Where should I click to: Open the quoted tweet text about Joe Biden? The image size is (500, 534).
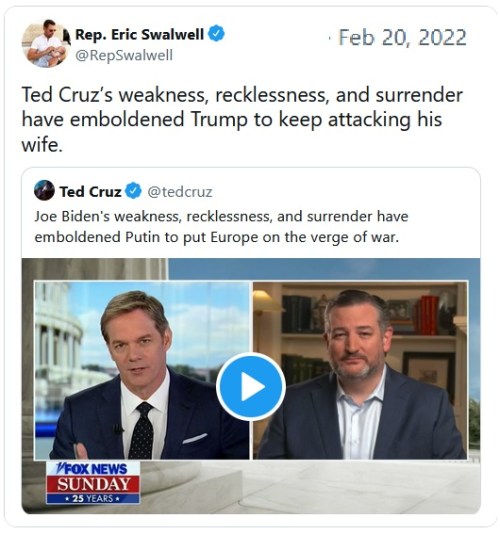point(221,227)
